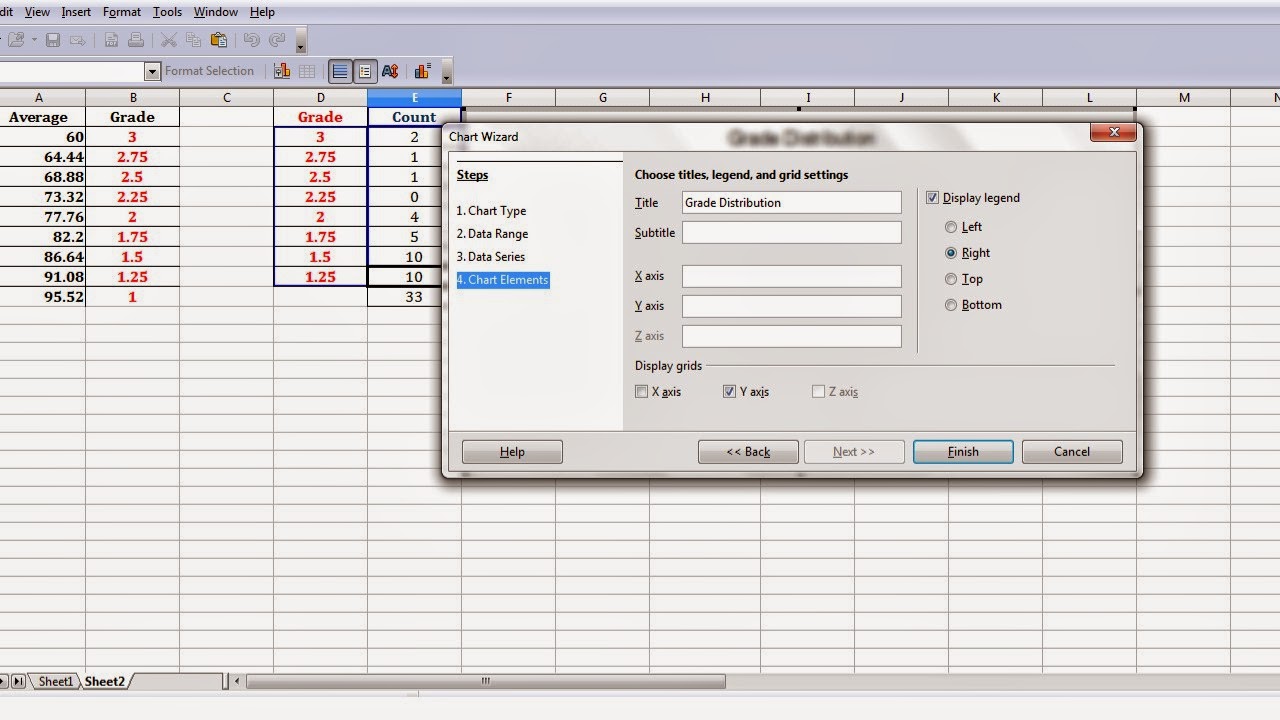Toggle the Legend On/Off icon
This screenshot has height=720, width=1280.
pyautogui.click(x=365, y=70)
